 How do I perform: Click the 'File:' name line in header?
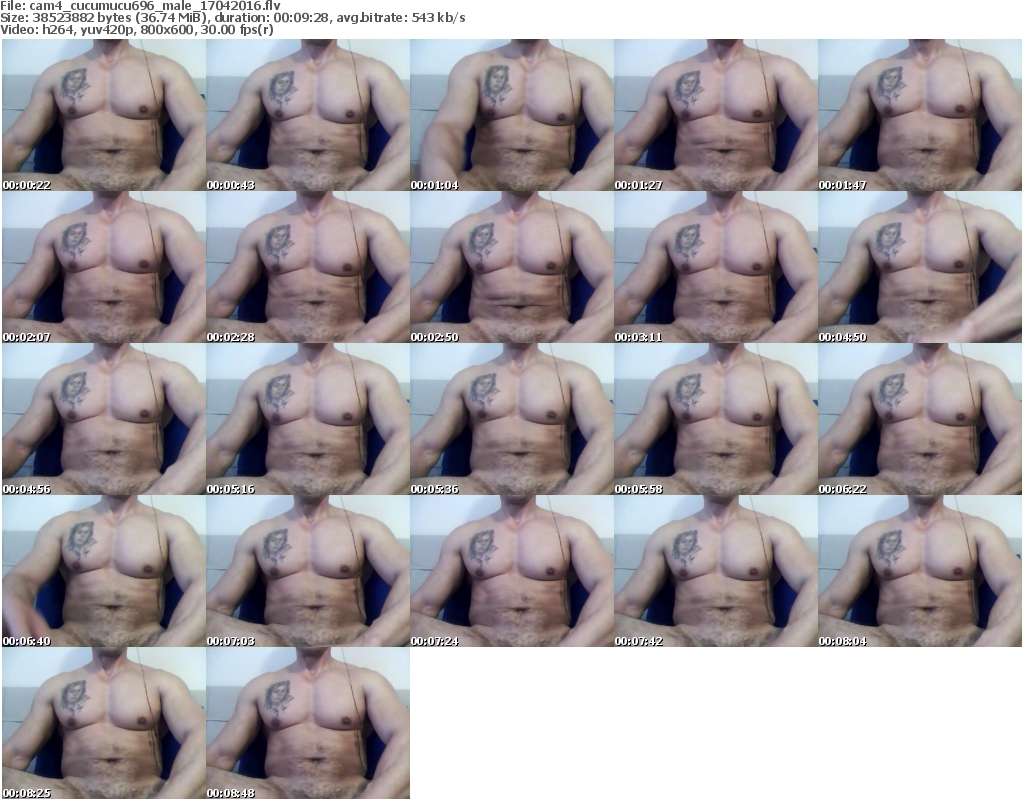coord(140,5)
